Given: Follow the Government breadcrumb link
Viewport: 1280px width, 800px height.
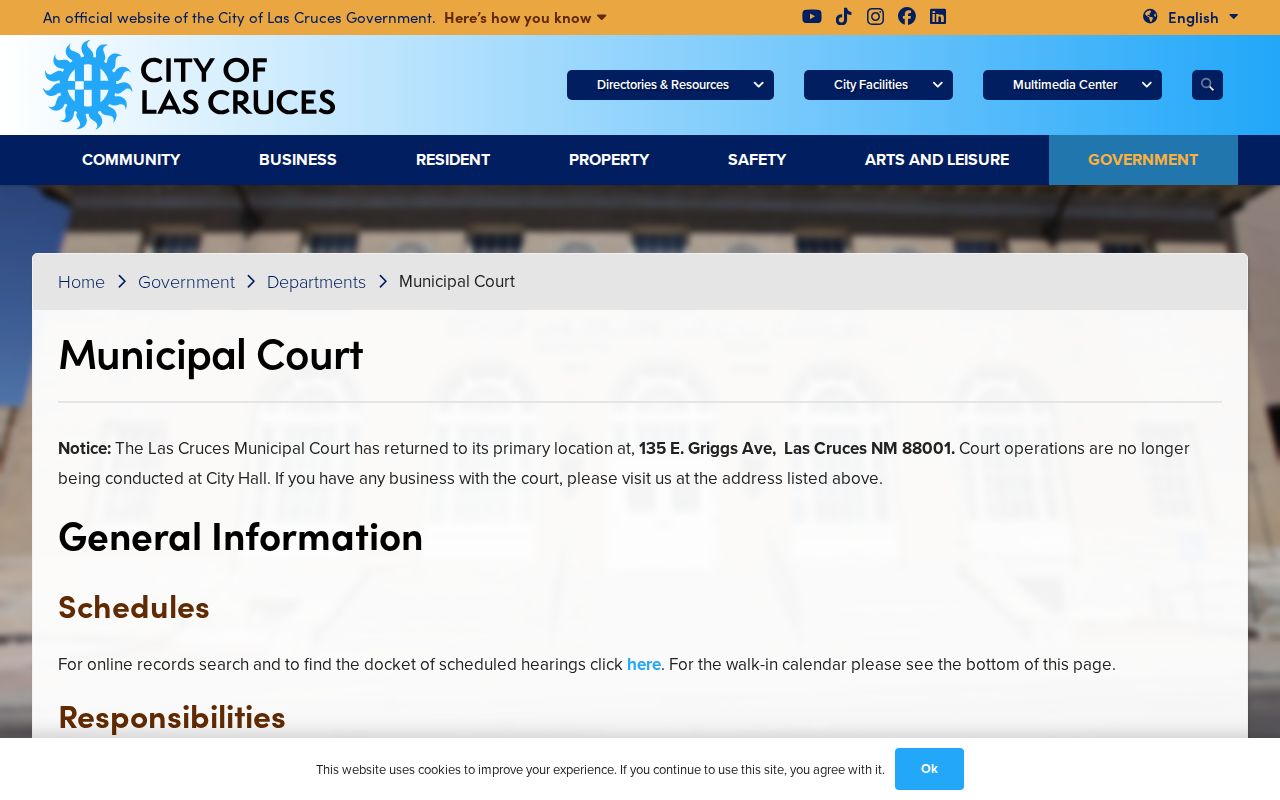Looking at the screenshot, I should (x=186, y=282).
